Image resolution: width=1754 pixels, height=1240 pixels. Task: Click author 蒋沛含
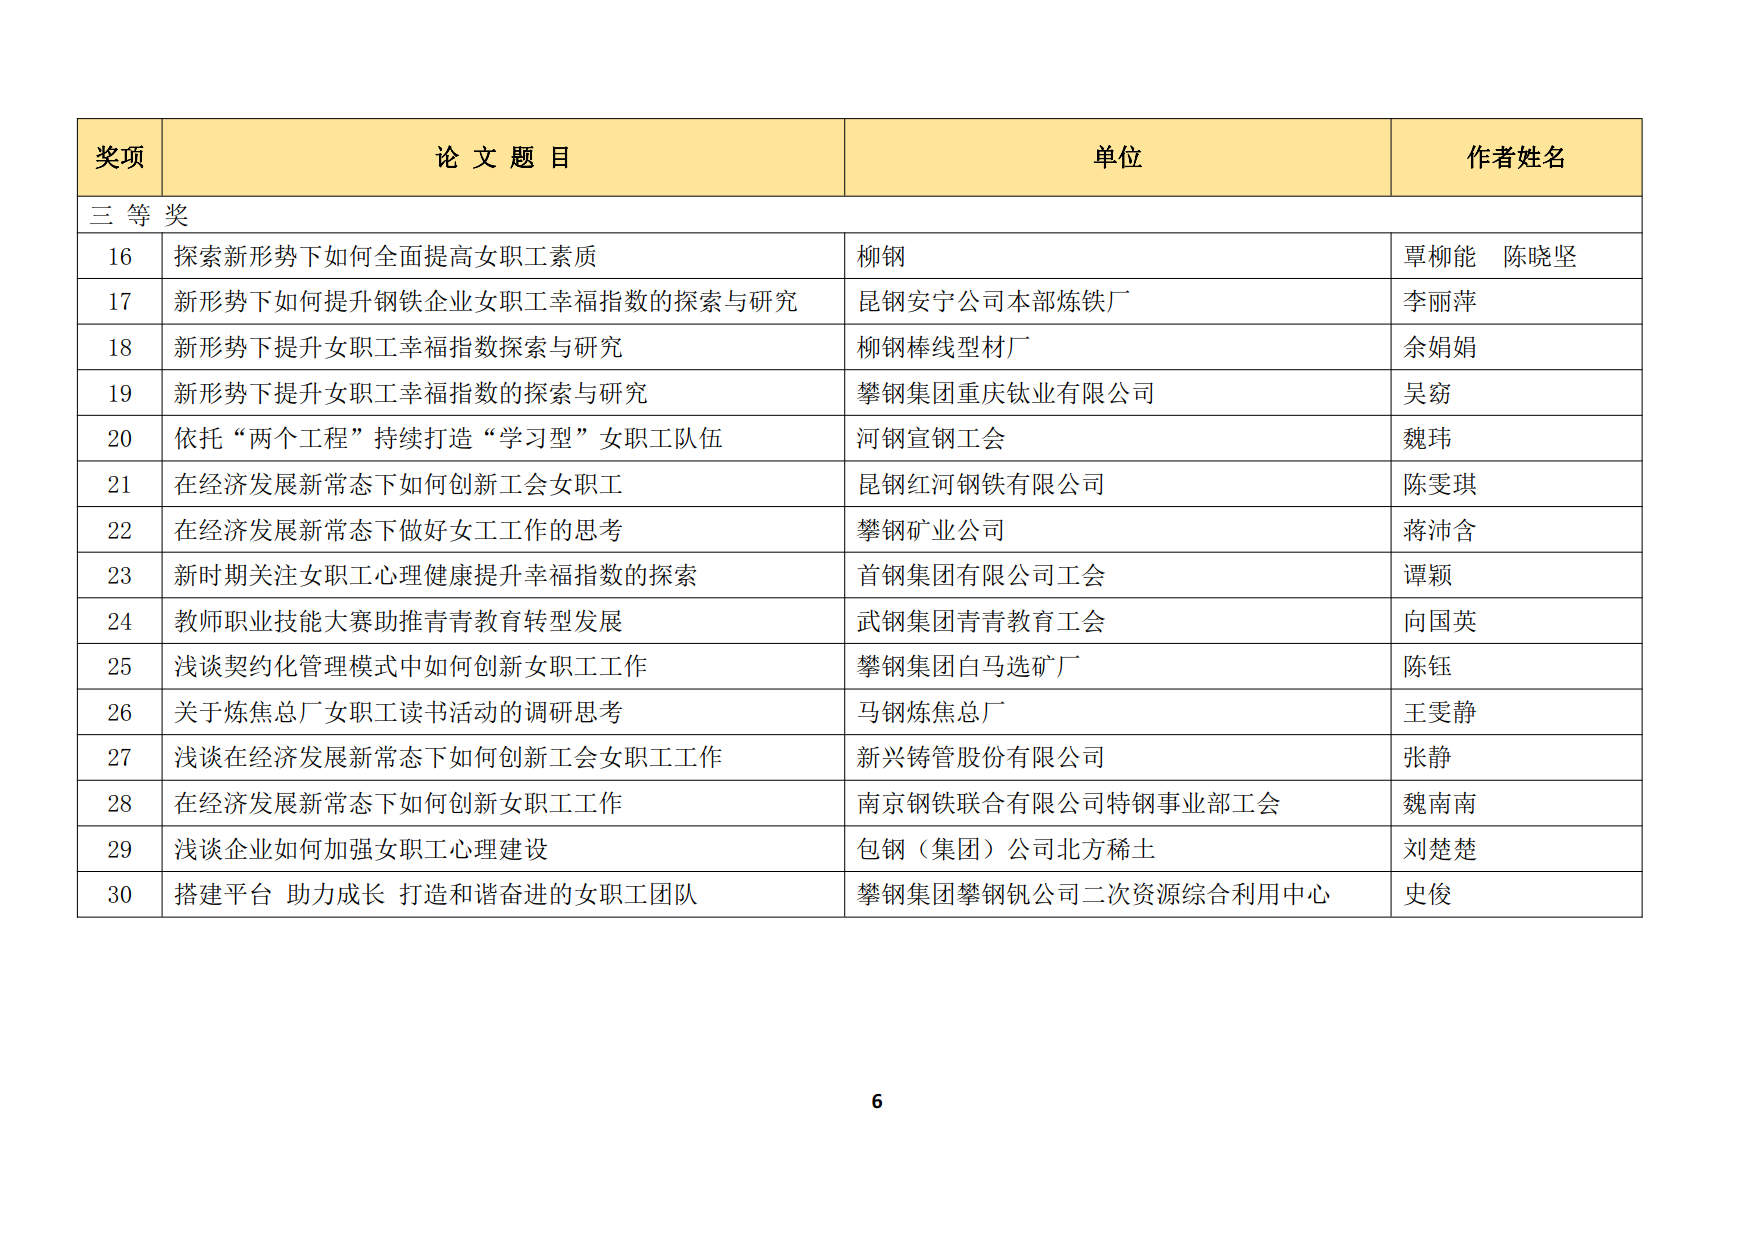point(1439,531)
